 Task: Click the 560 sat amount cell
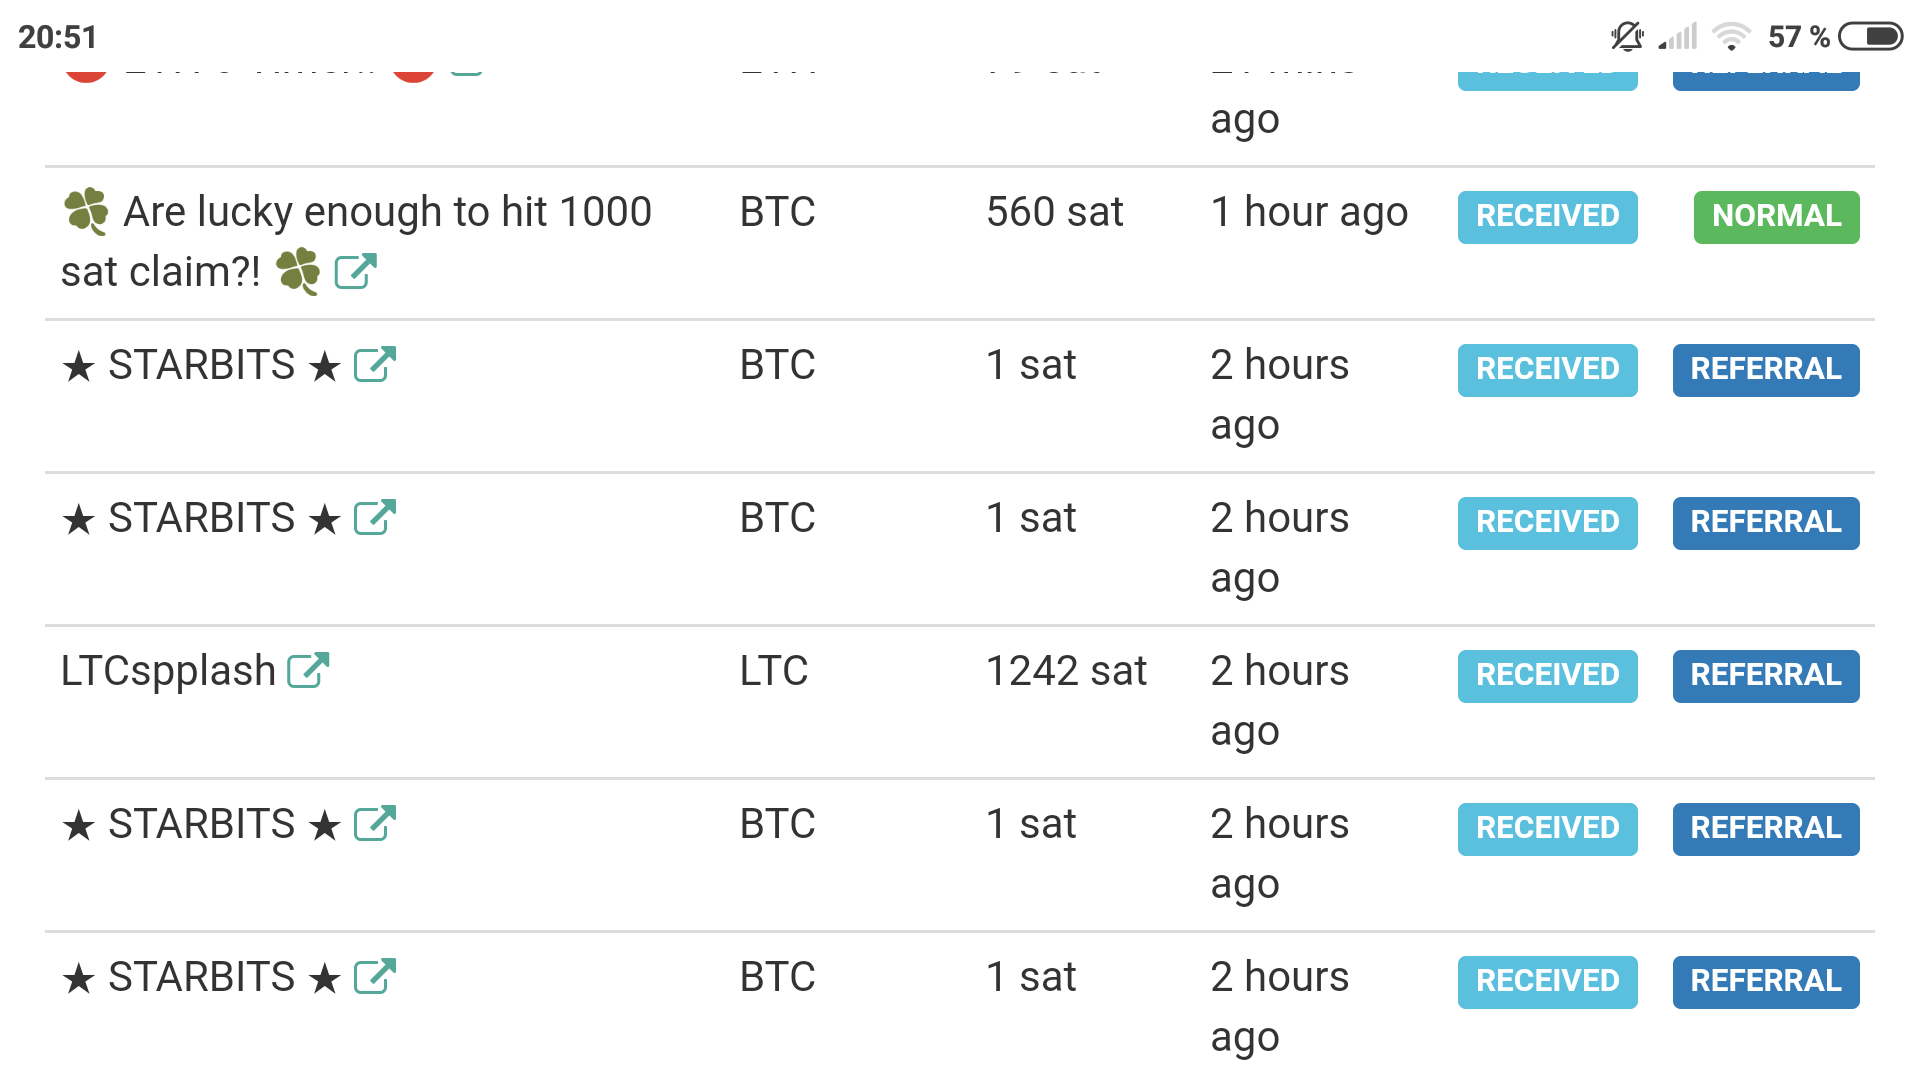tap(1054, 212)
